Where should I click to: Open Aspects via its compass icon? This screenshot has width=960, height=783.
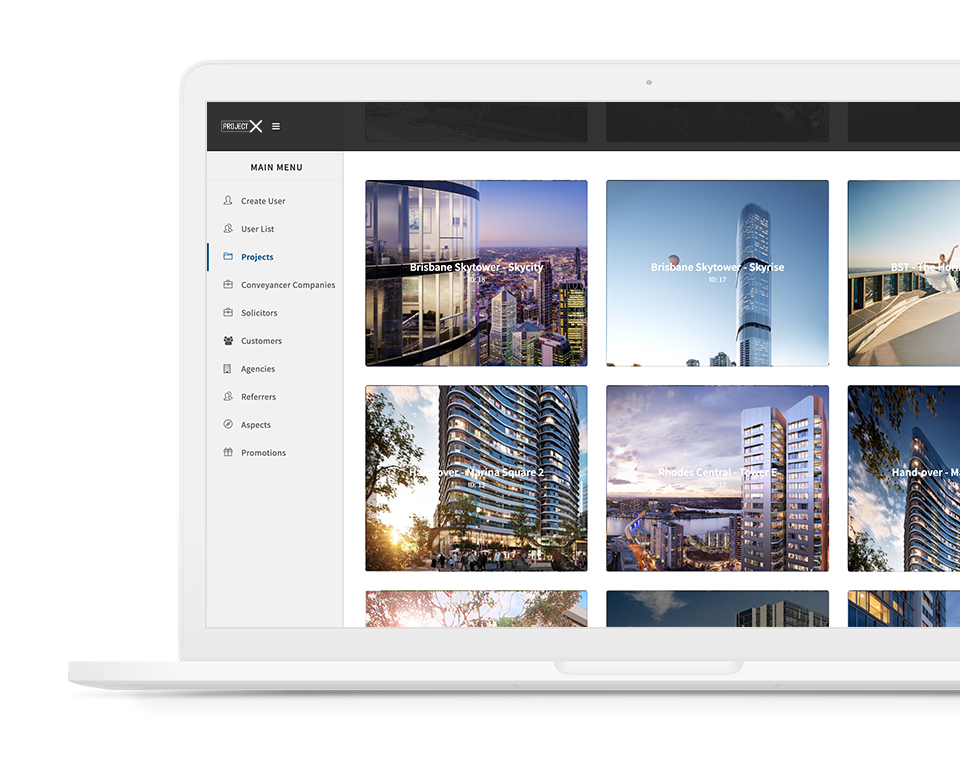click(x=228, y=425)
